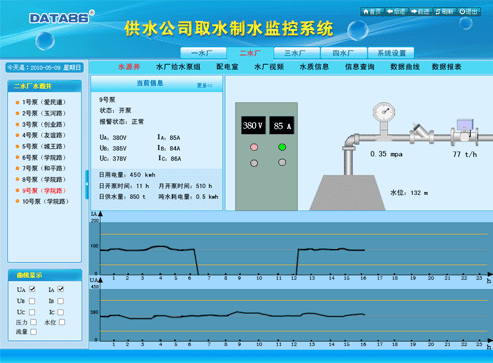Screen dimensions: 493x363
Task: Click the 380 V voltage display
Action: (253, 125)
